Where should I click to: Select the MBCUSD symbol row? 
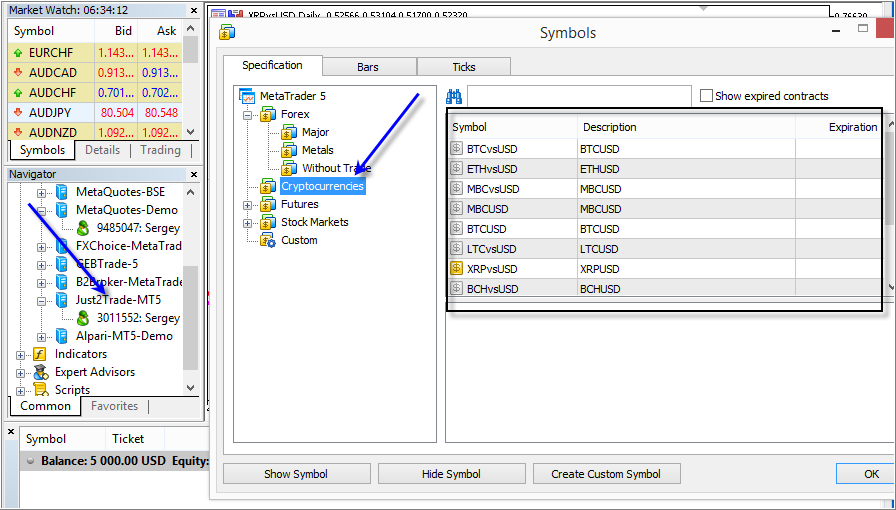click(x=665, y=209)
